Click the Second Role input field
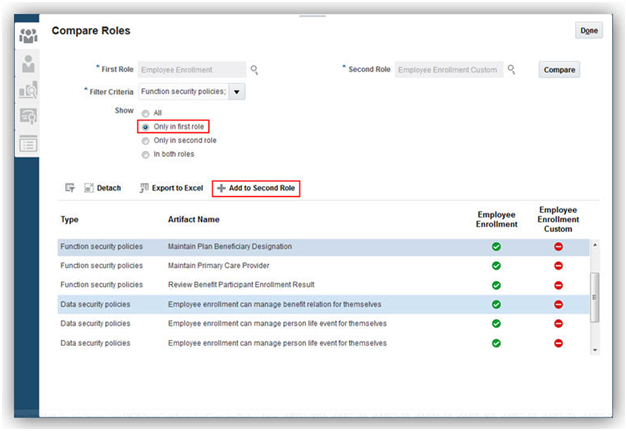The height and width of the screenshot is (431, 627). pos(447,70)
